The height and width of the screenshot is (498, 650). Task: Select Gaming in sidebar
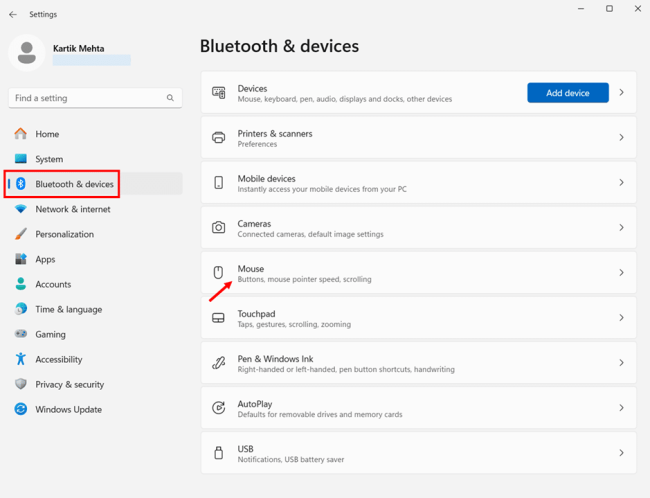[x=95, y=334]
